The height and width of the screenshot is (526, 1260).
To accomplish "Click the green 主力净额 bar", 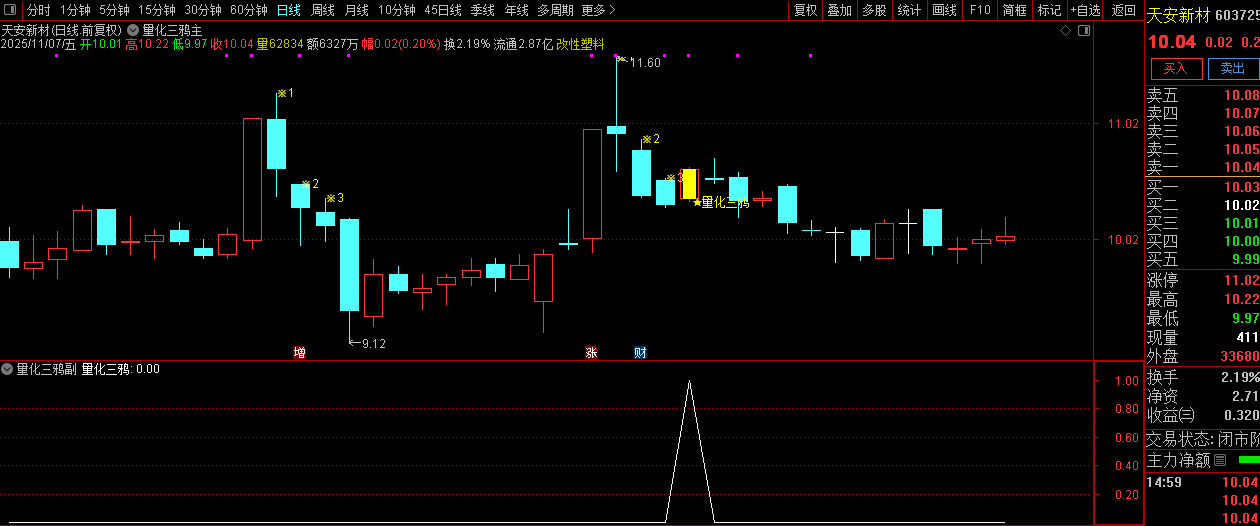I will [x=1249, y=460].
